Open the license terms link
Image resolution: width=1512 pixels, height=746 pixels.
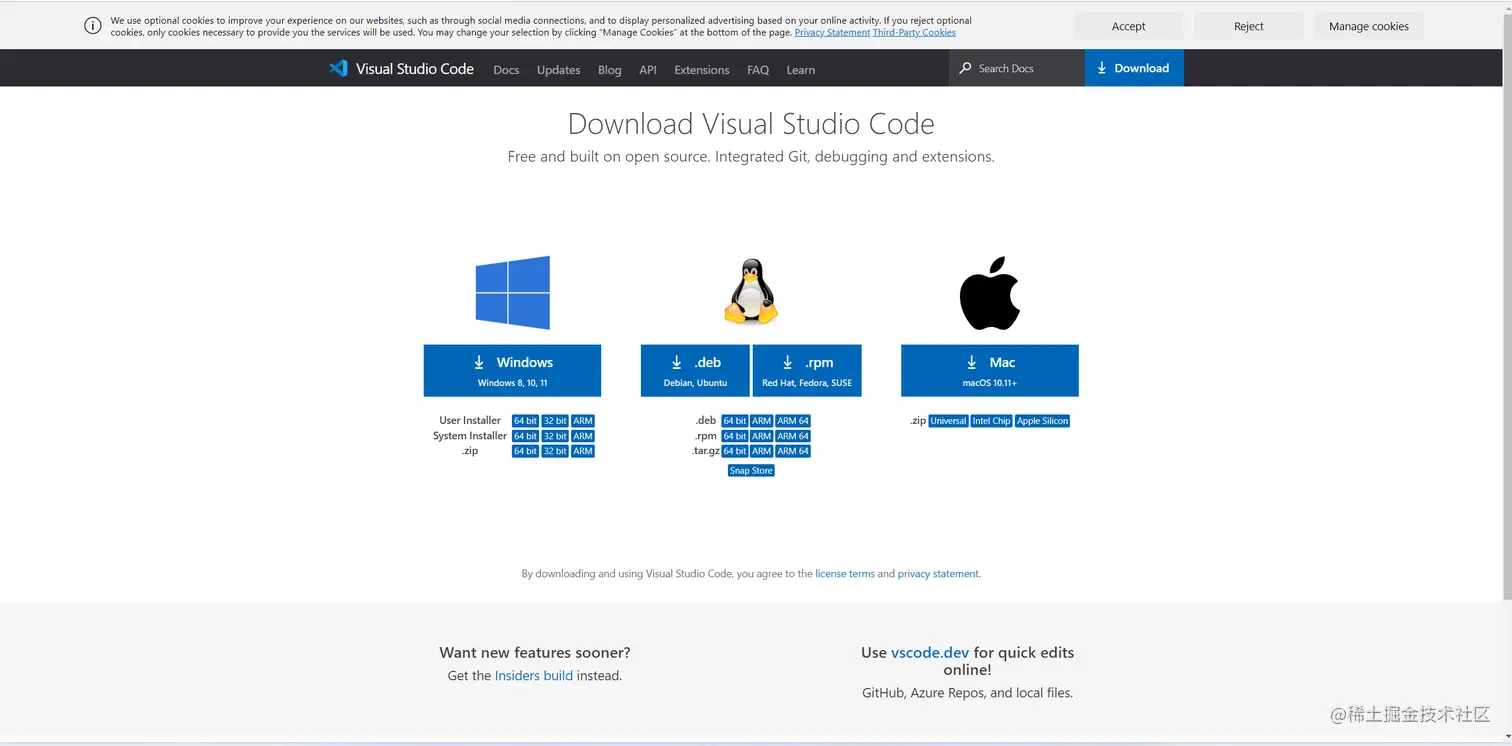845,574
